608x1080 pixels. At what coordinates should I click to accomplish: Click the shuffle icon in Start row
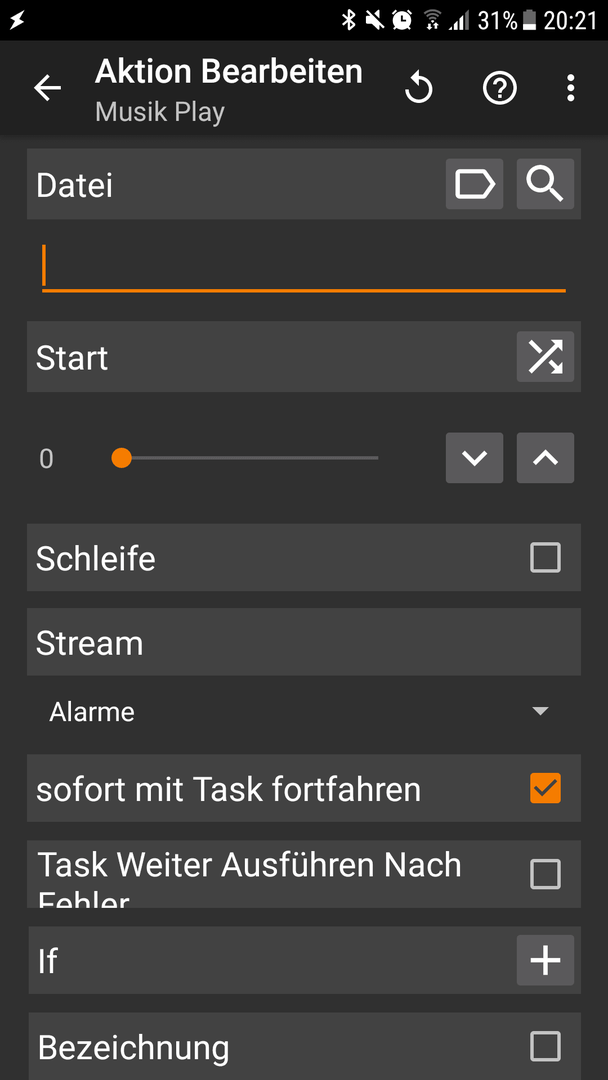[x=545, y=357]
